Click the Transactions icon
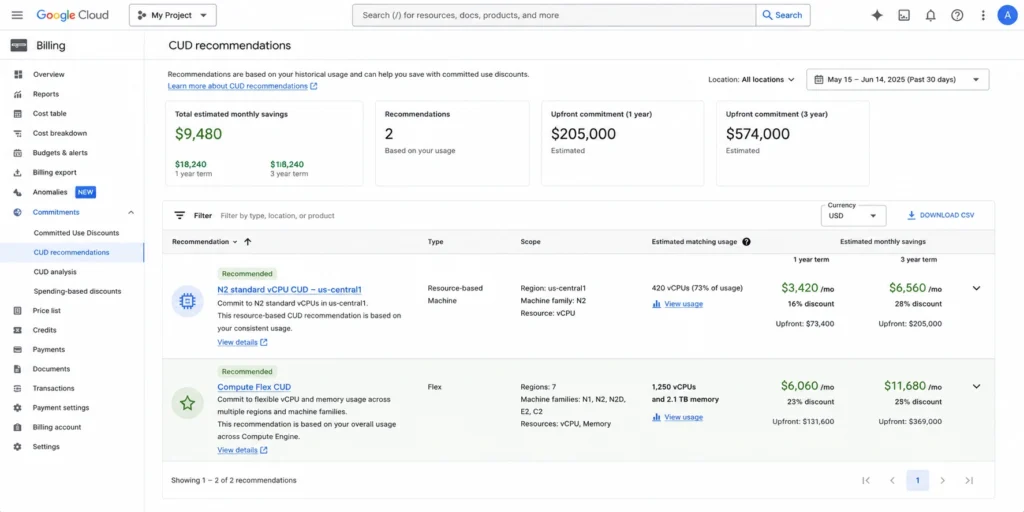 pyautogui.click(x=18, y=388)
